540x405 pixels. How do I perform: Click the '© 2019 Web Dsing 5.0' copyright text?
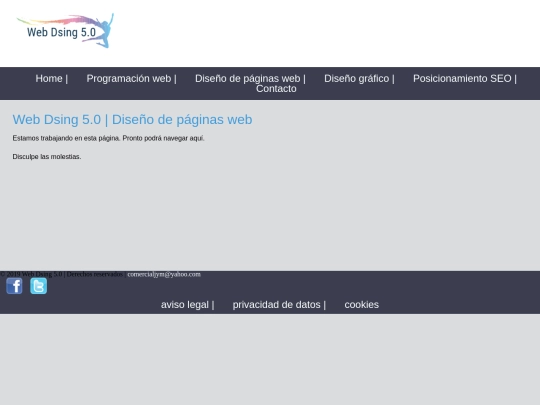click(31, 274)
